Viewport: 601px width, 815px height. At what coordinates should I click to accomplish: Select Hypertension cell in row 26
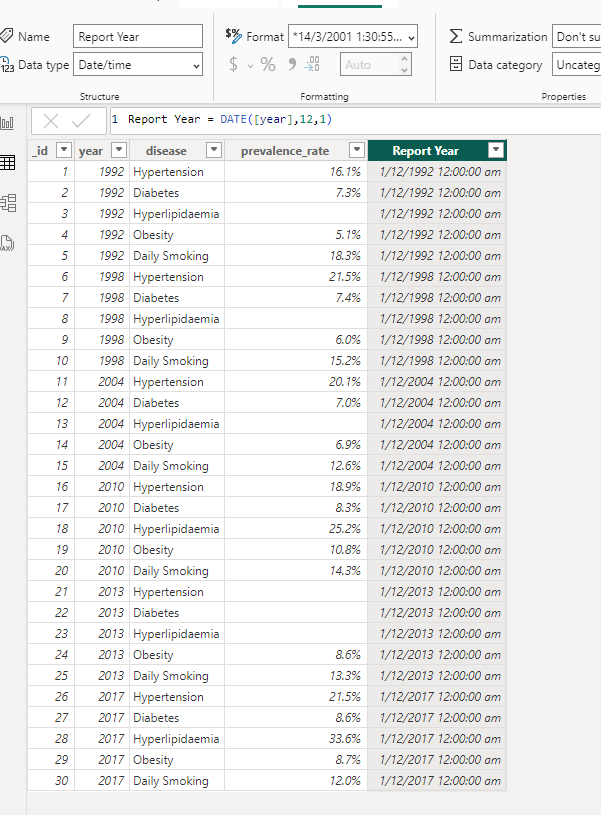pos(176,696)
